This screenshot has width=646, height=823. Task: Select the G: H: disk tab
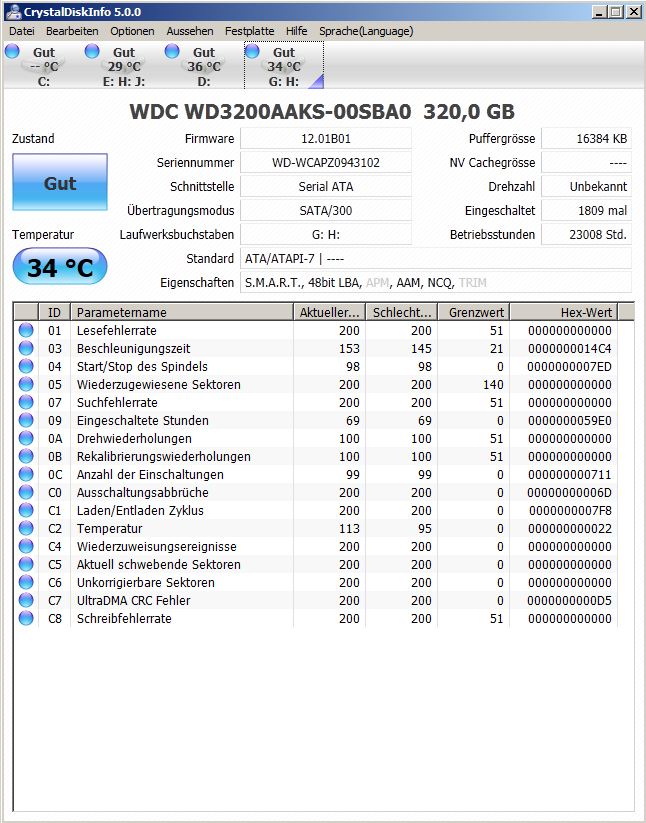point(284,66)
